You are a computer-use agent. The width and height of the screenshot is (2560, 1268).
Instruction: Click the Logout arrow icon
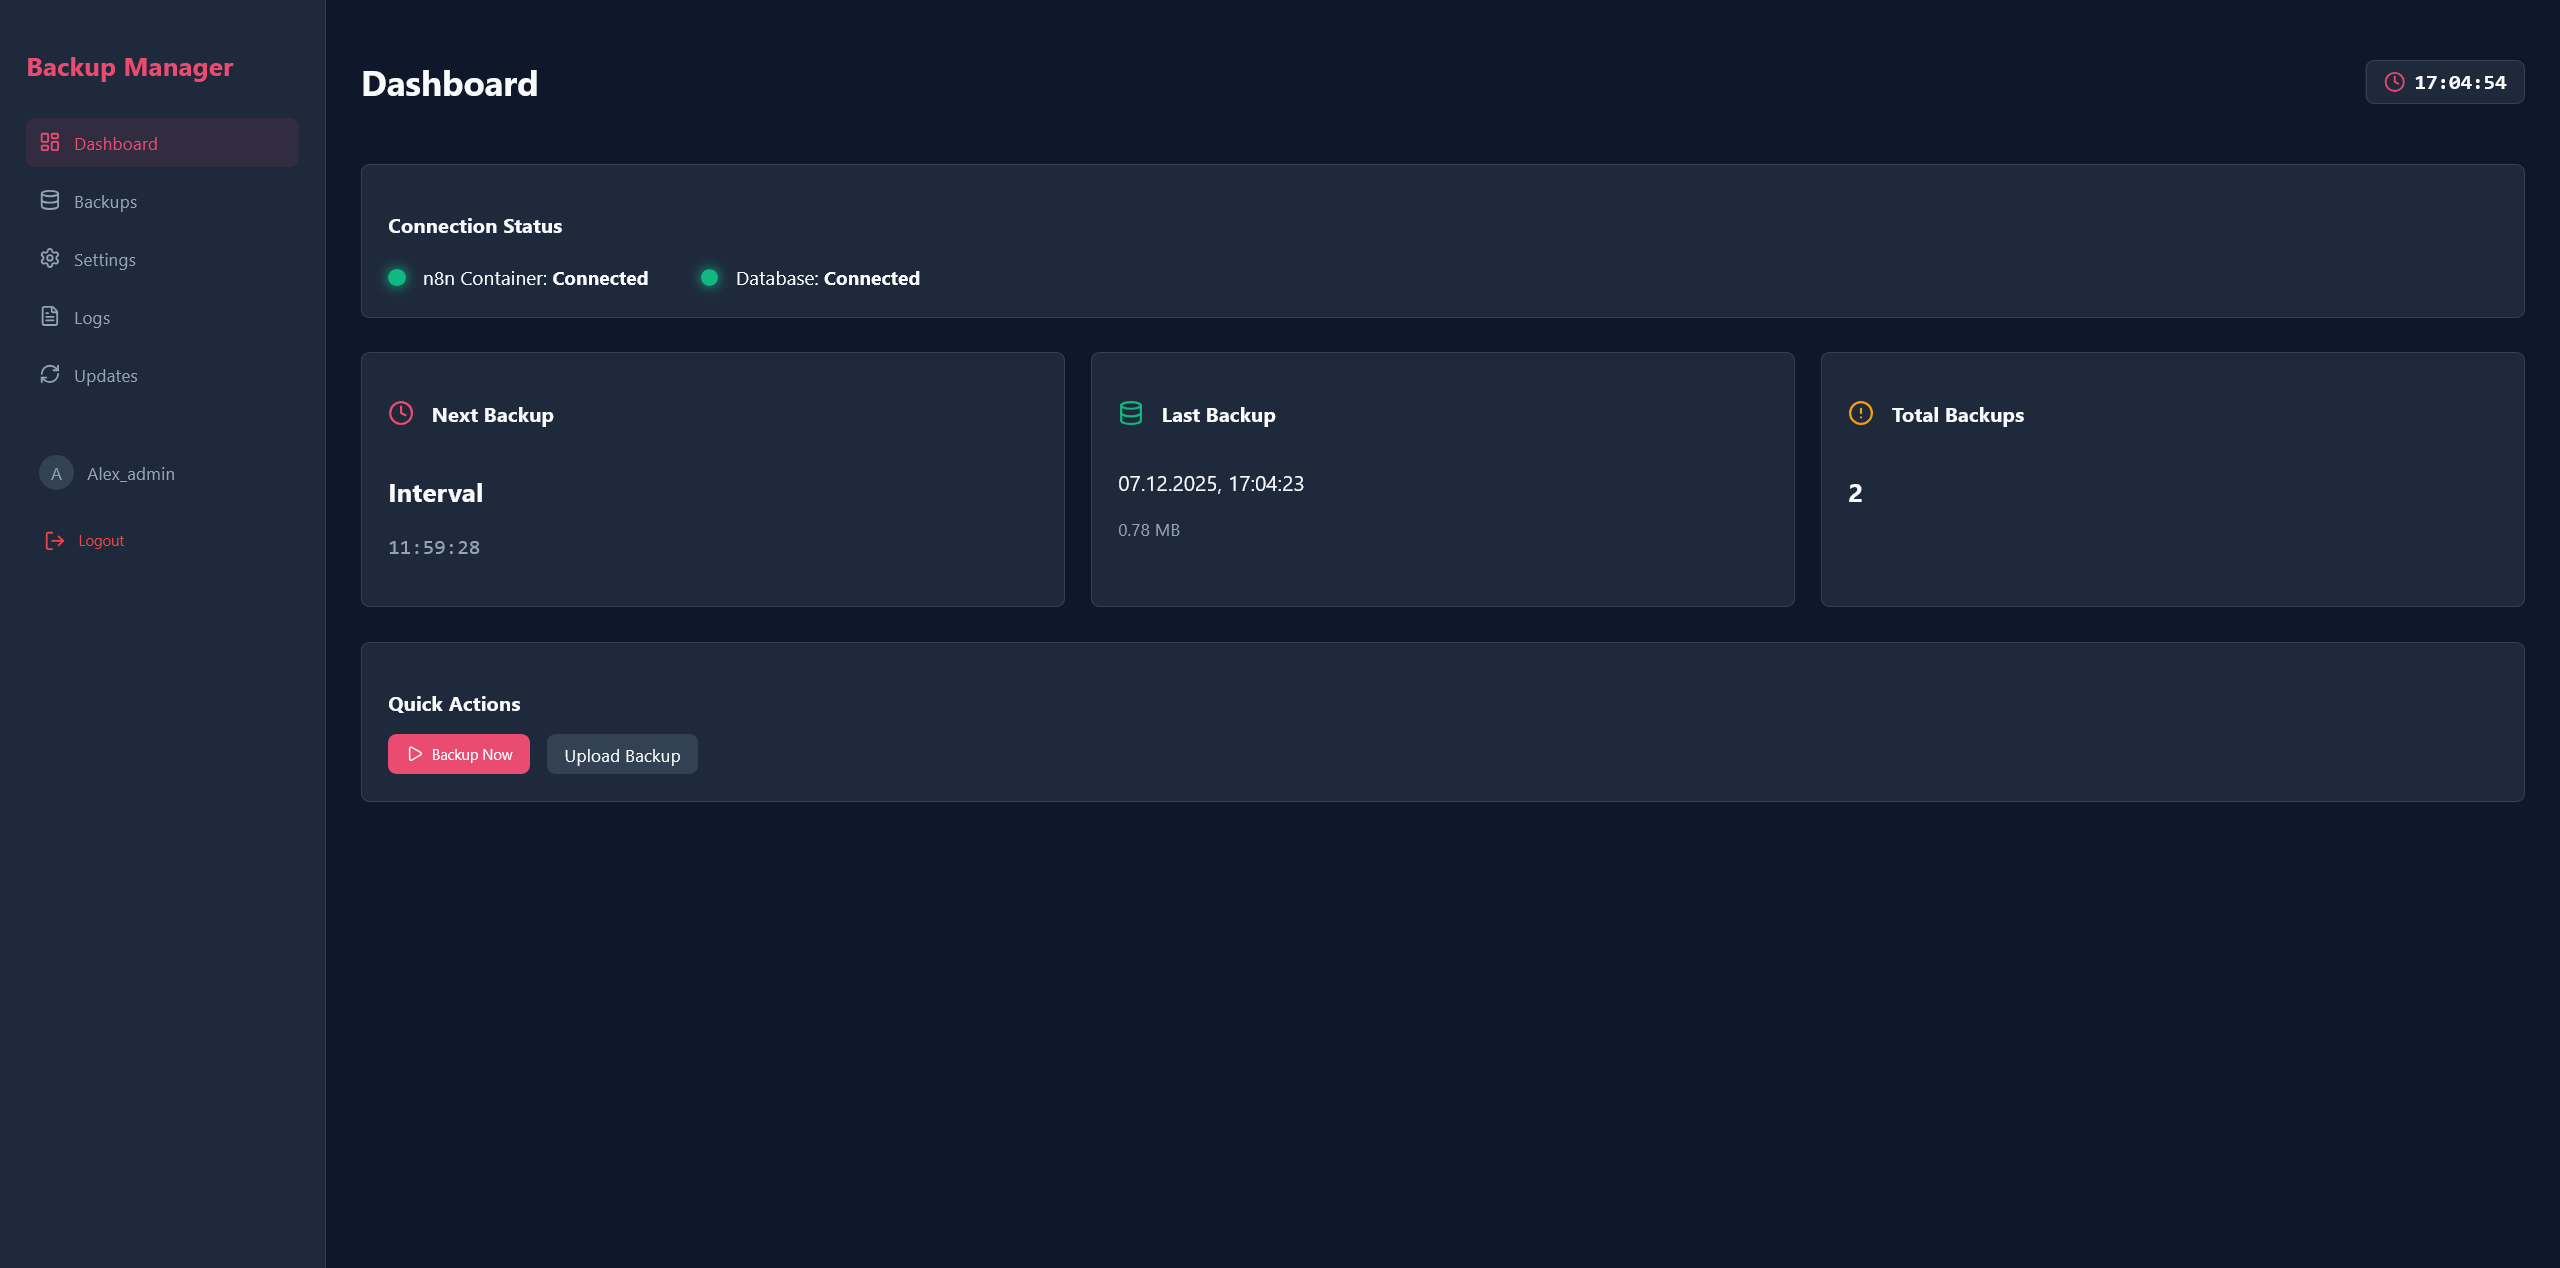tap(55, 541)
